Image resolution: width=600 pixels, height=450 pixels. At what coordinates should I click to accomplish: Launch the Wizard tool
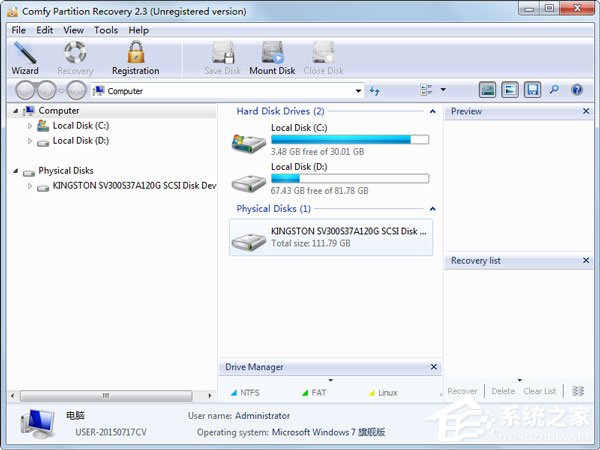tap(25, 58)
